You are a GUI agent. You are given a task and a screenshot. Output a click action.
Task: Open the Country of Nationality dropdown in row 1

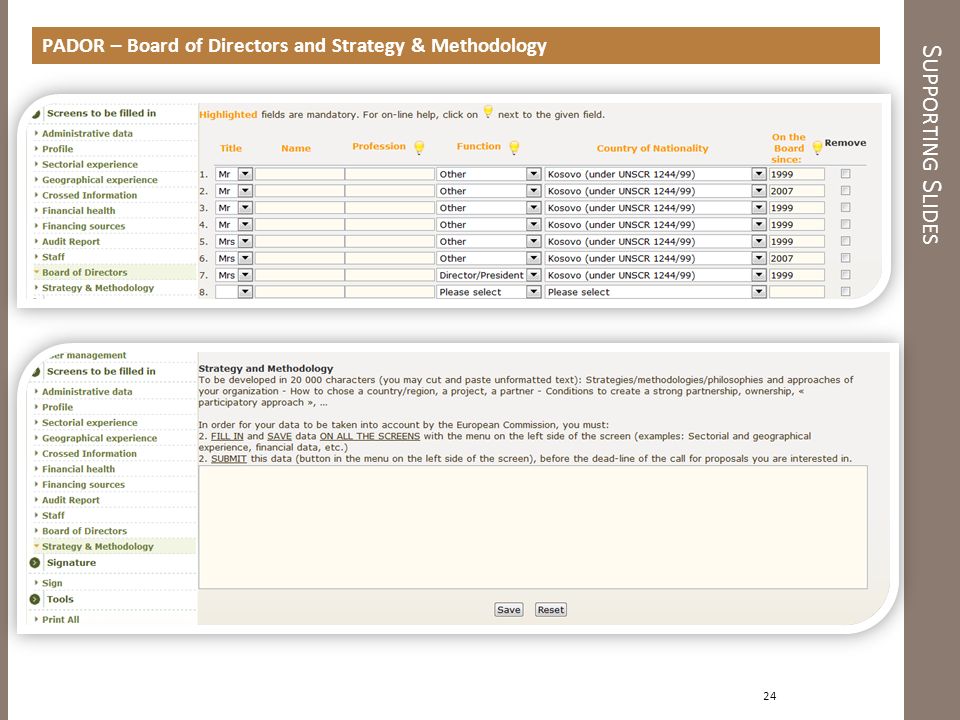coord(759,174)
